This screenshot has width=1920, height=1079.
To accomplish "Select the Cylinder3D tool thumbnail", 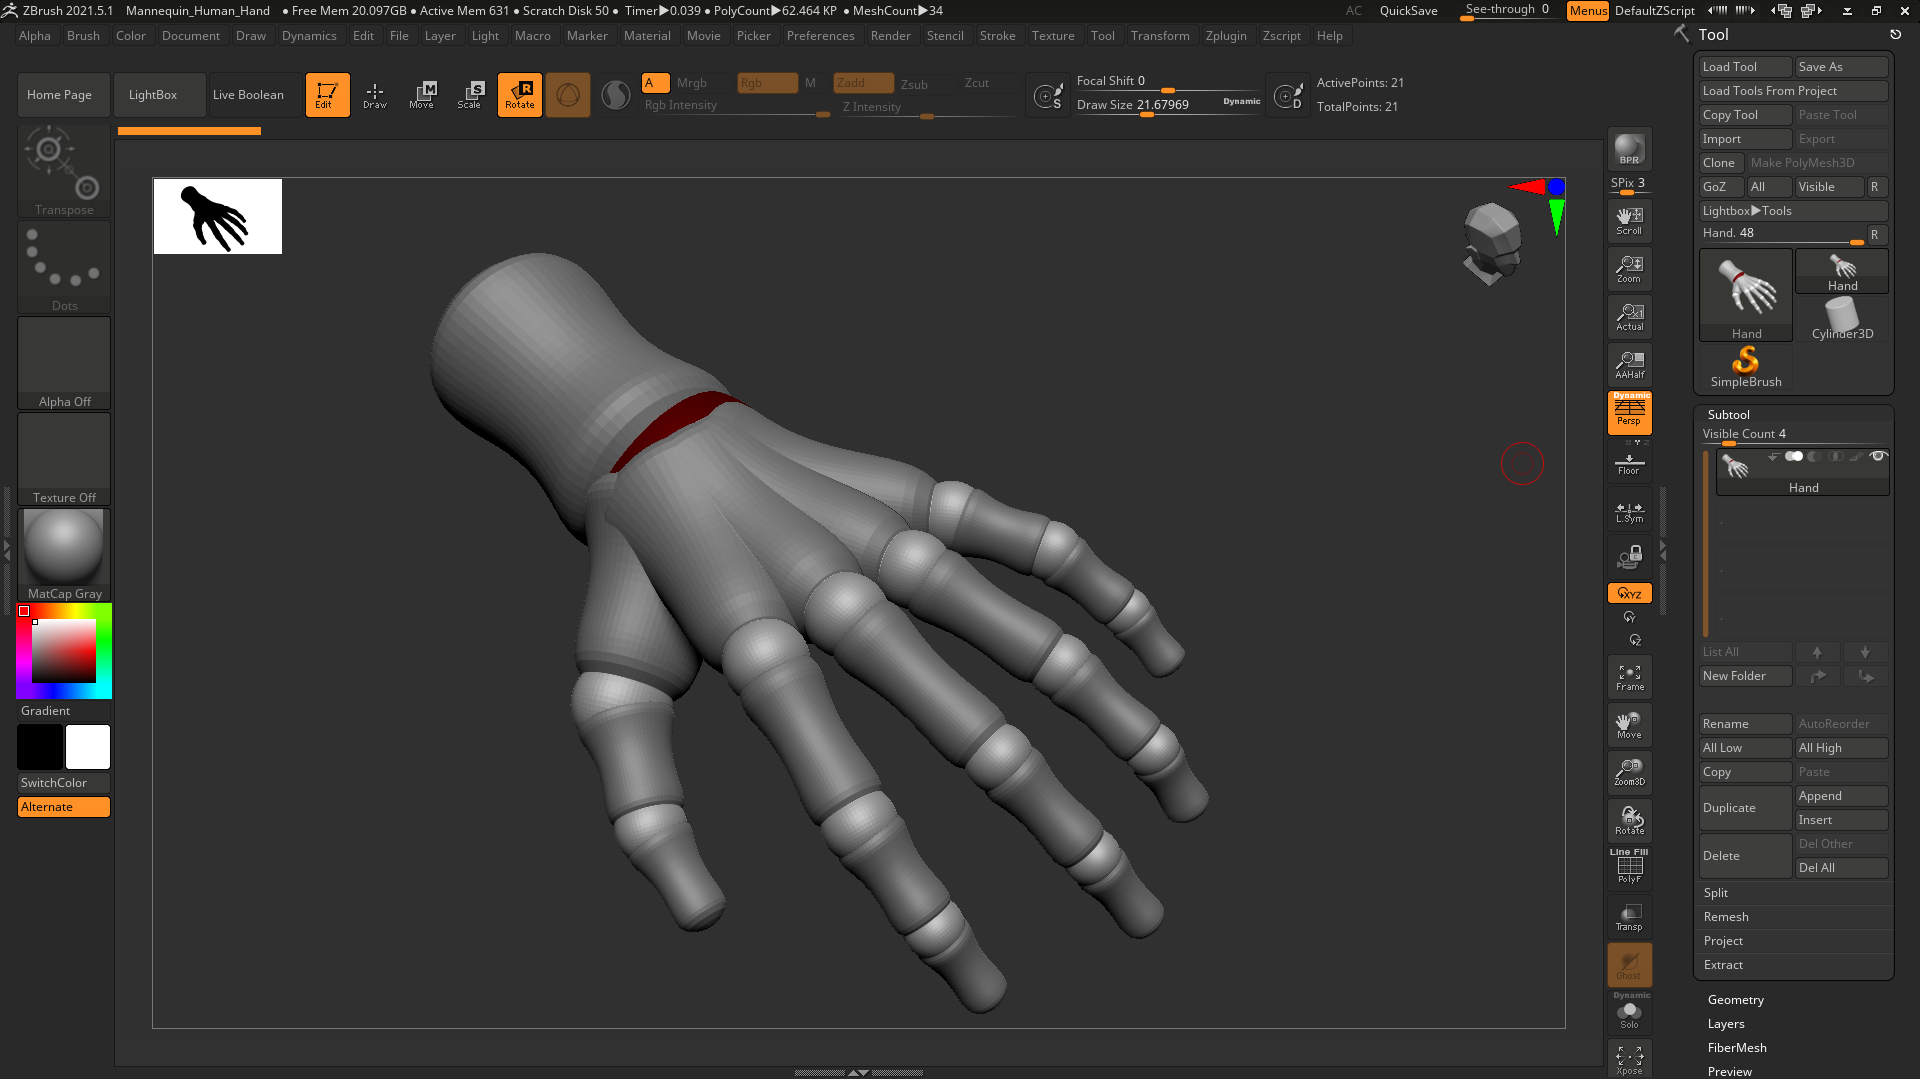I will click(1842, 320).
